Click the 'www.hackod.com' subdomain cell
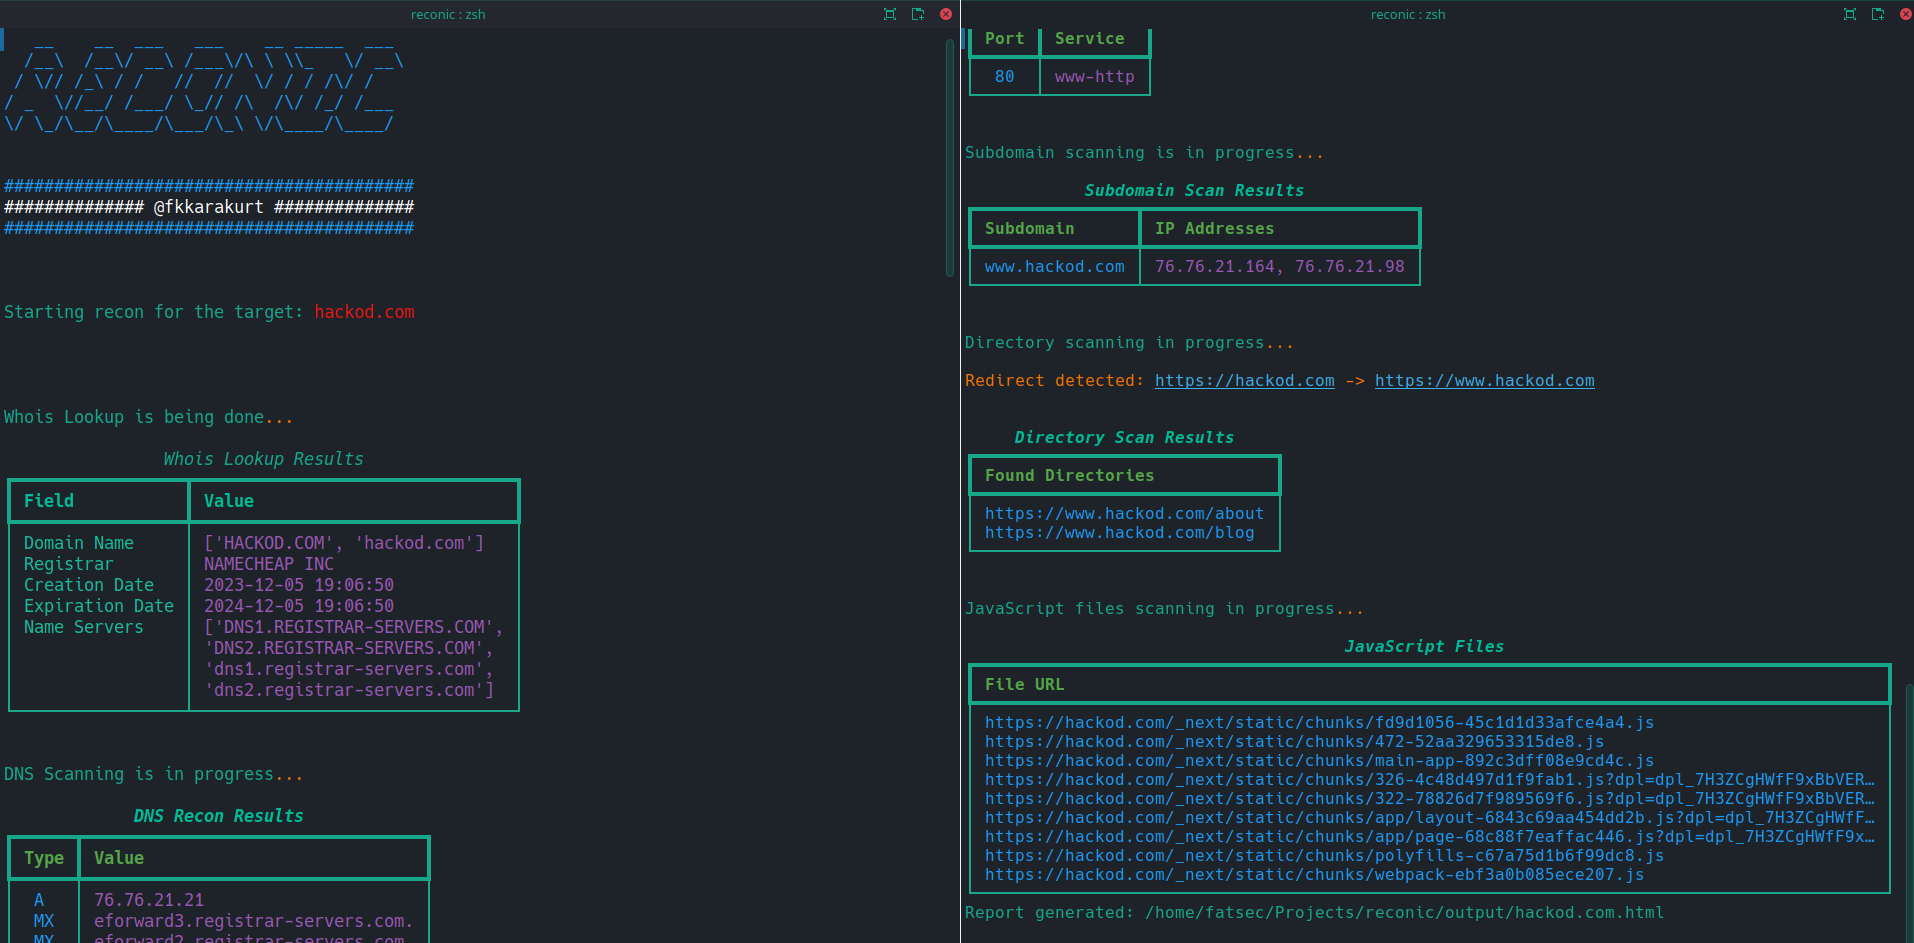 pyautogui.click(x=1055, y=267)
